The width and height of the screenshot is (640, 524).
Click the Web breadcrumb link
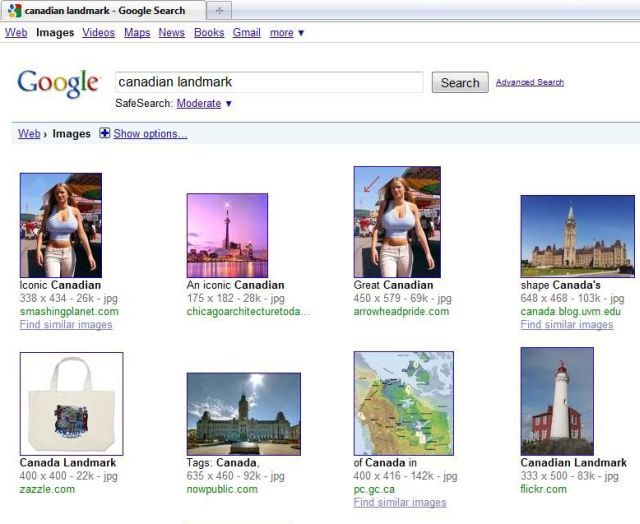click(x=29, y=134)
